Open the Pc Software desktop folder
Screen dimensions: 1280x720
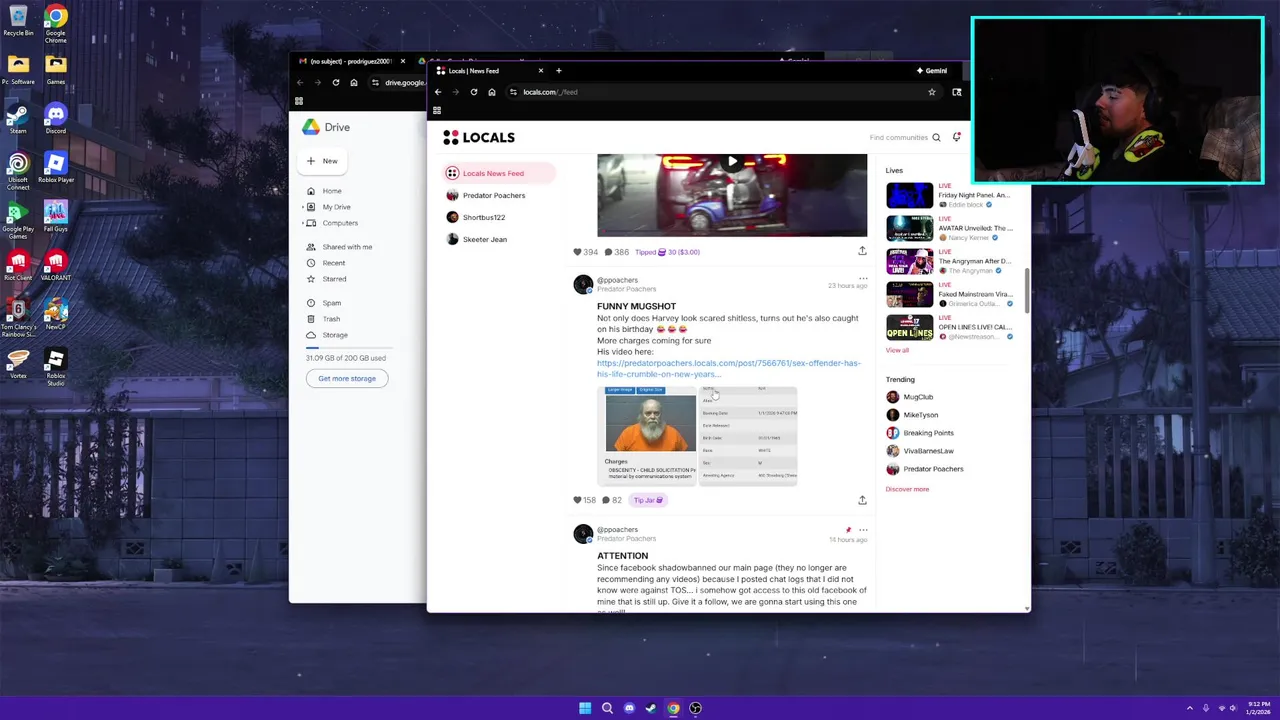(x=18, y=68)
